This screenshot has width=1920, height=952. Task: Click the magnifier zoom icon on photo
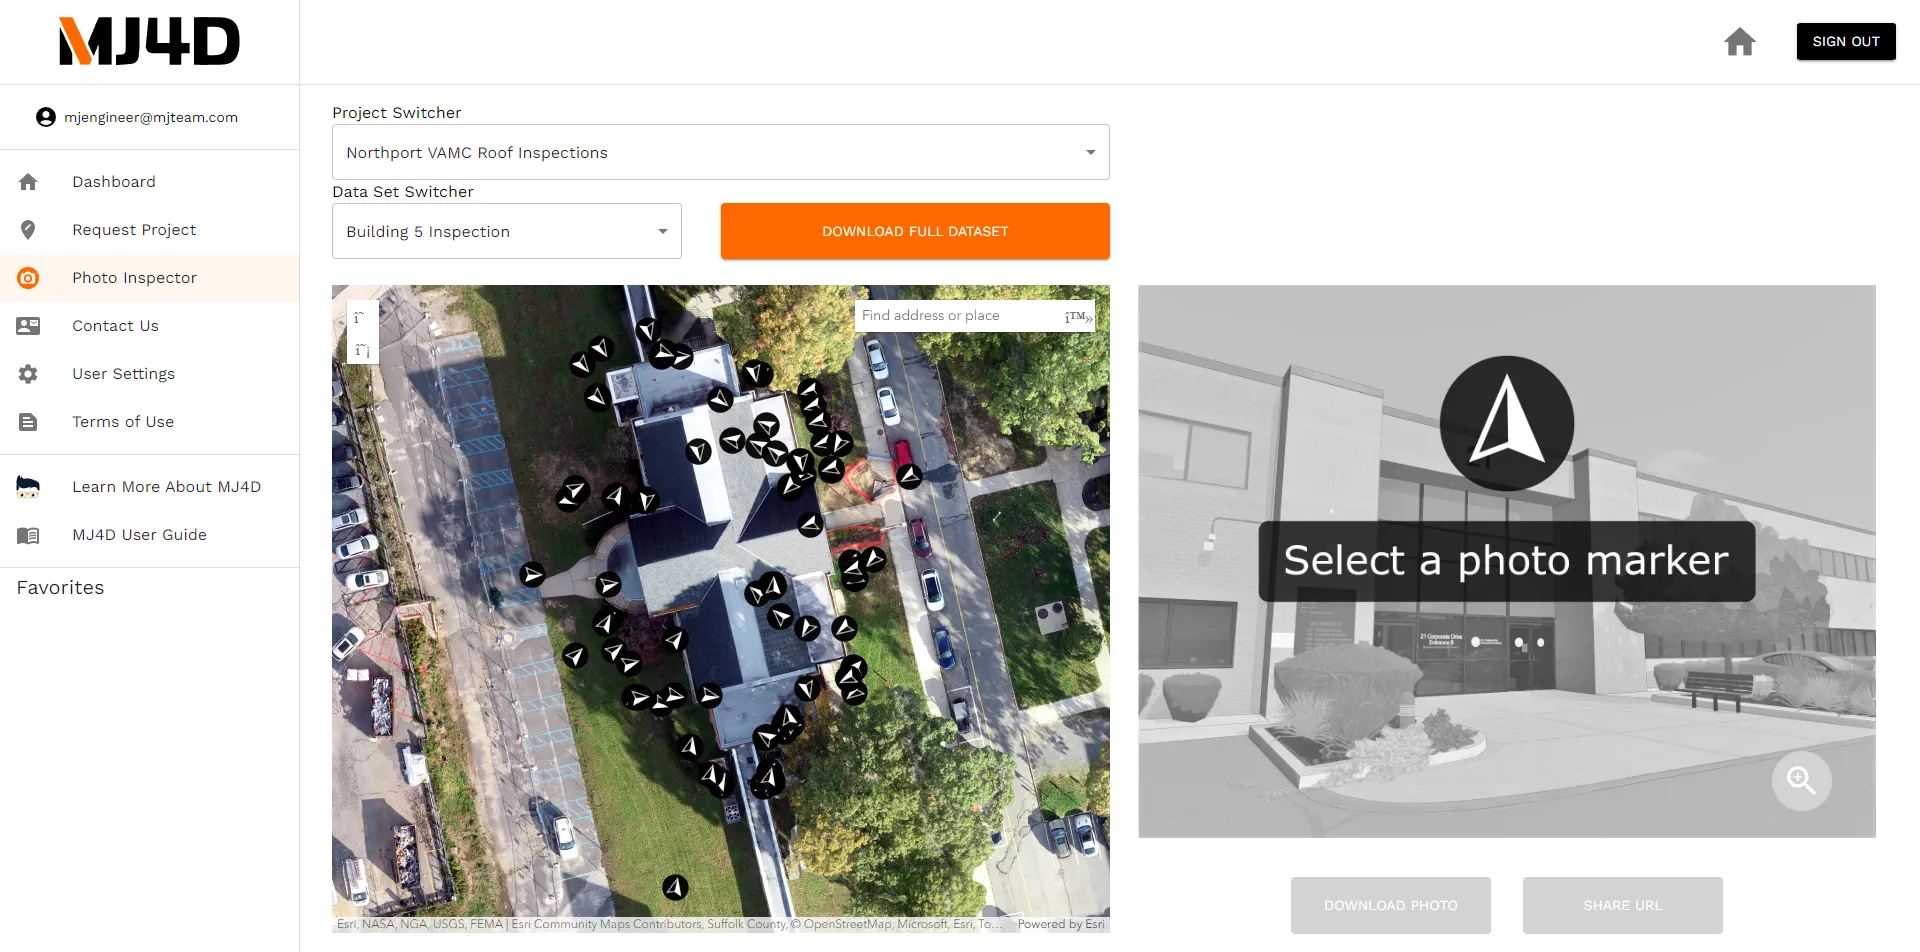pos(1801,780)
